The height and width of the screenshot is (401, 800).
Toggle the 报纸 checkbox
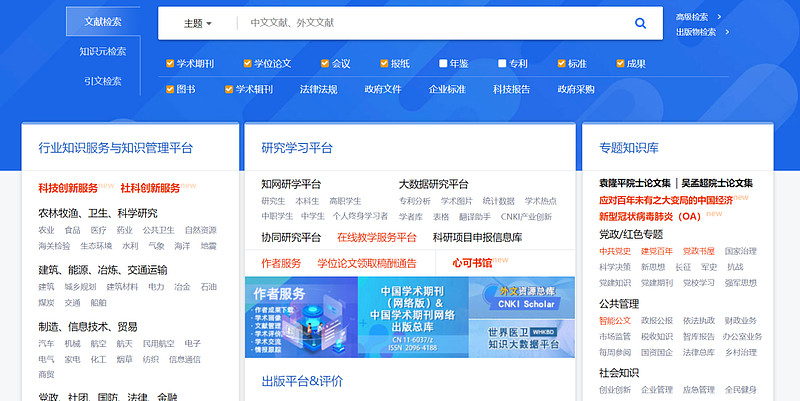[x=384, y=63]
